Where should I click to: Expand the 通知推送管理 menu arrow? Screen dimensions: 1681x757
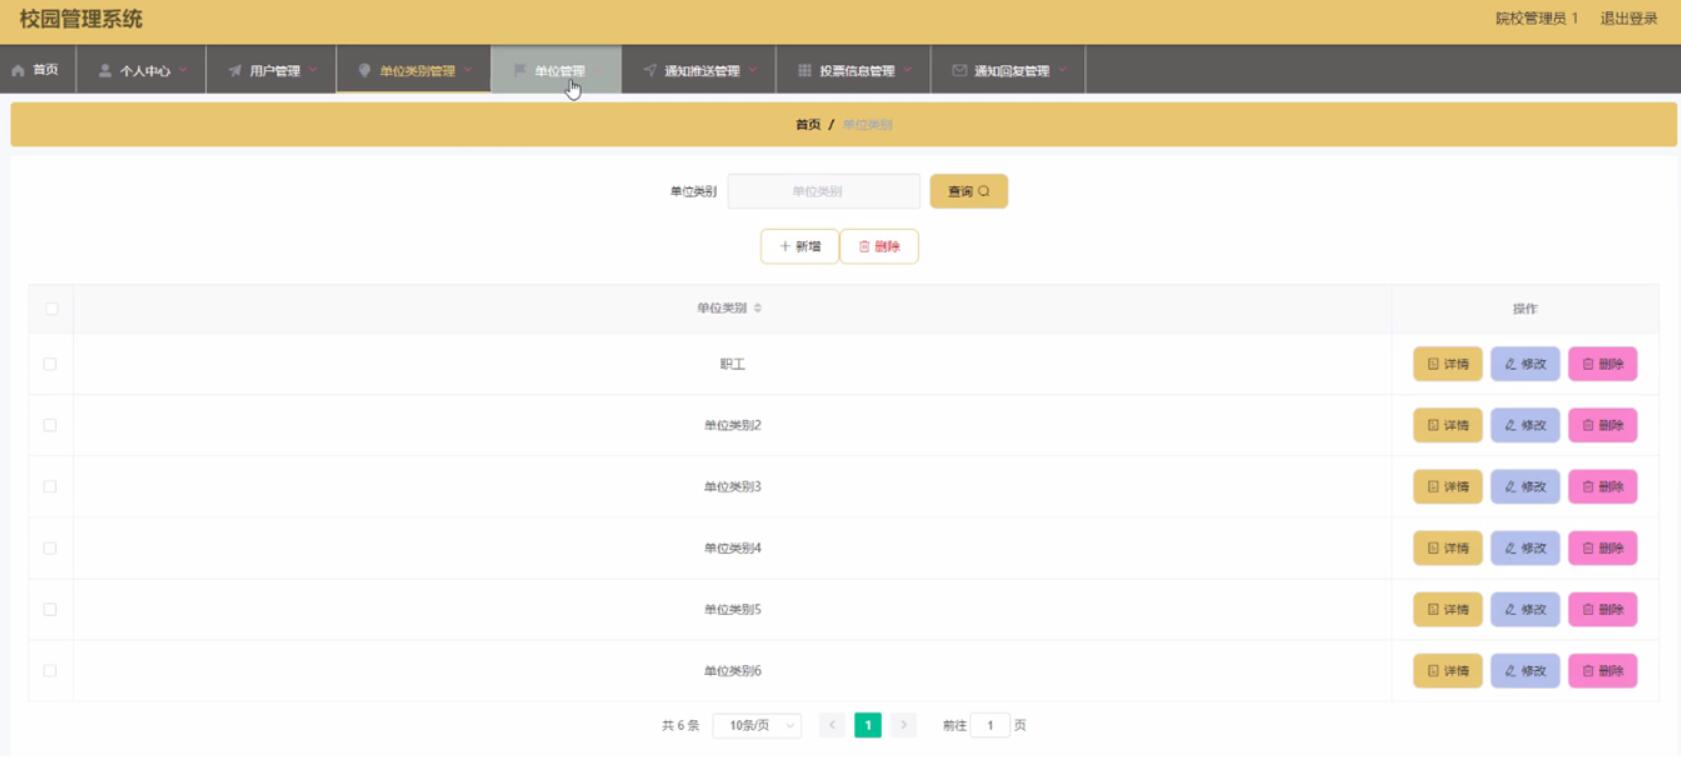753,70
